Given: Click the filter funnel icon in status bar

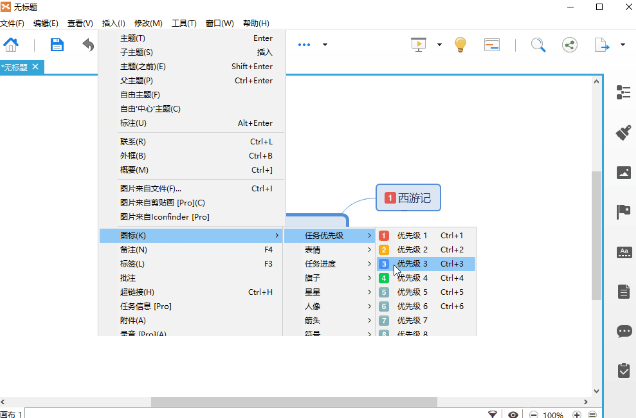Looking at the screenshot, I should pos(492,413).
